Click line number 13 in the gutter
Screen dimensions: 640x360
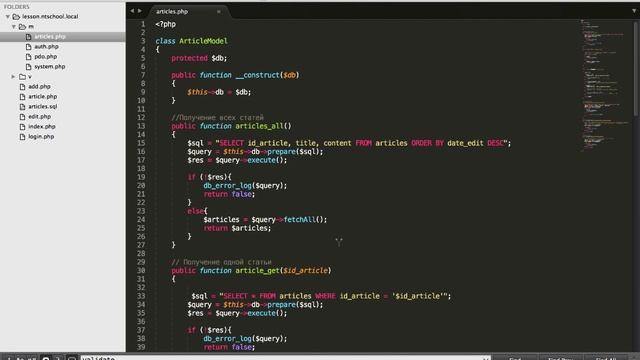point(141,126)
